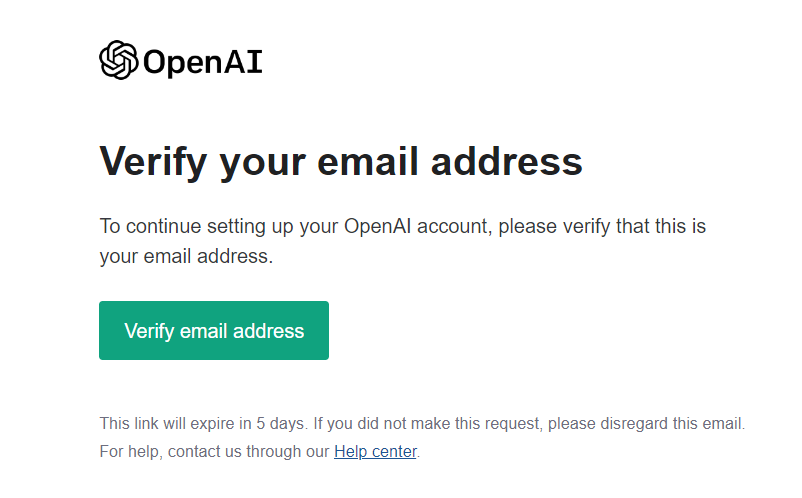Select the word "Verify" in the heading

pyautogui.click(x=153, y=162)
